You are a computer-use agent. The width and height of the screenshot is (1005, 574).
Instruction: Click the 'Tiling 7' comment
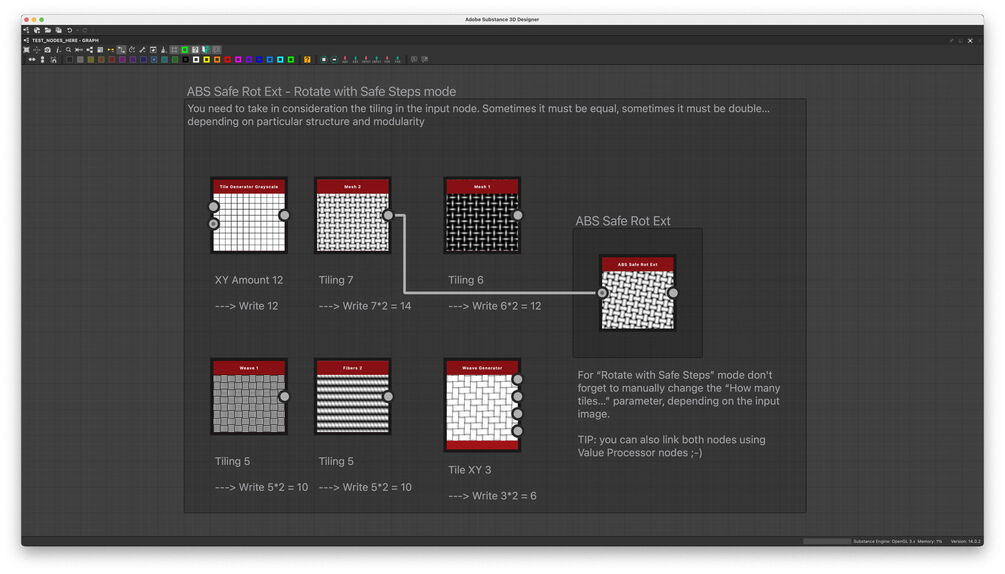[336, 280]
